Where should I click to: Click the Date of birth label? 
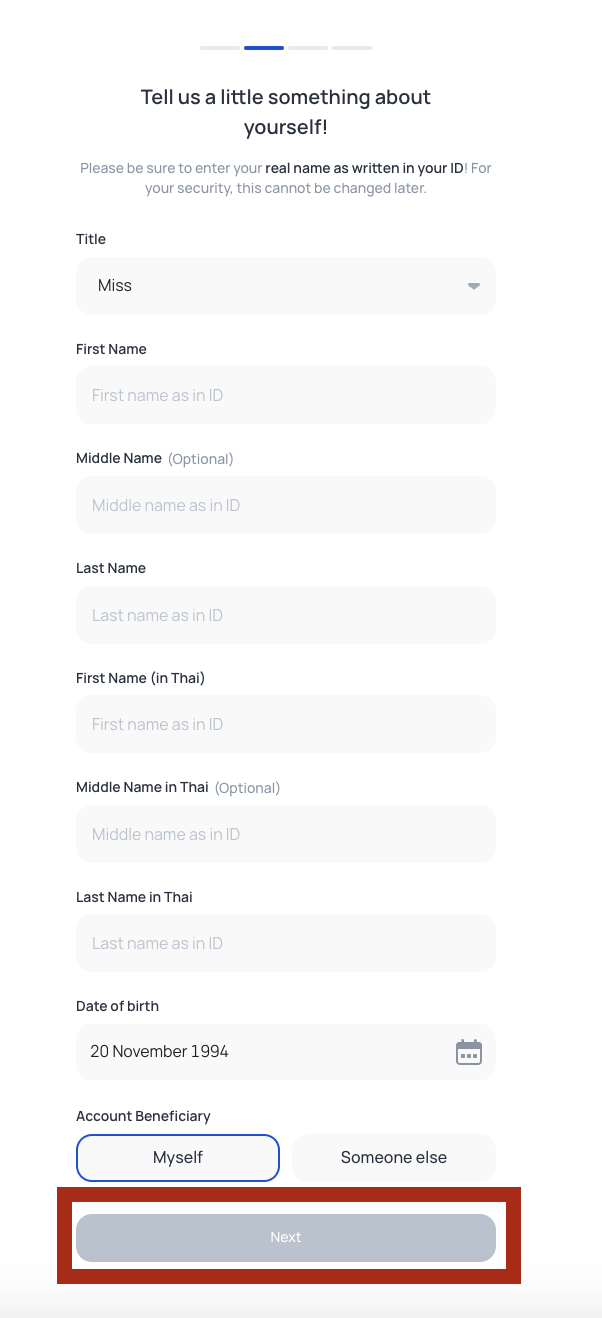tap(117, 1006)
